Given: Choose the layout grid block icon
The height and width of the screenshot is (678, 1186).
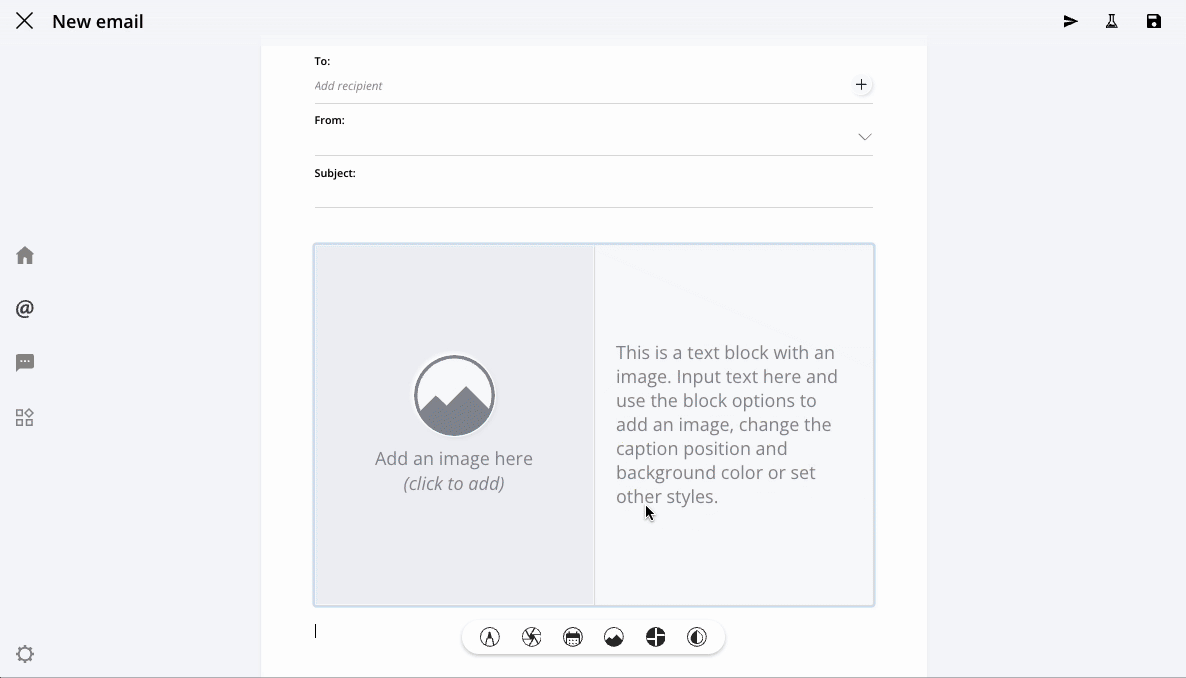Looking at the screenshot, I should (x=656, y=637).
